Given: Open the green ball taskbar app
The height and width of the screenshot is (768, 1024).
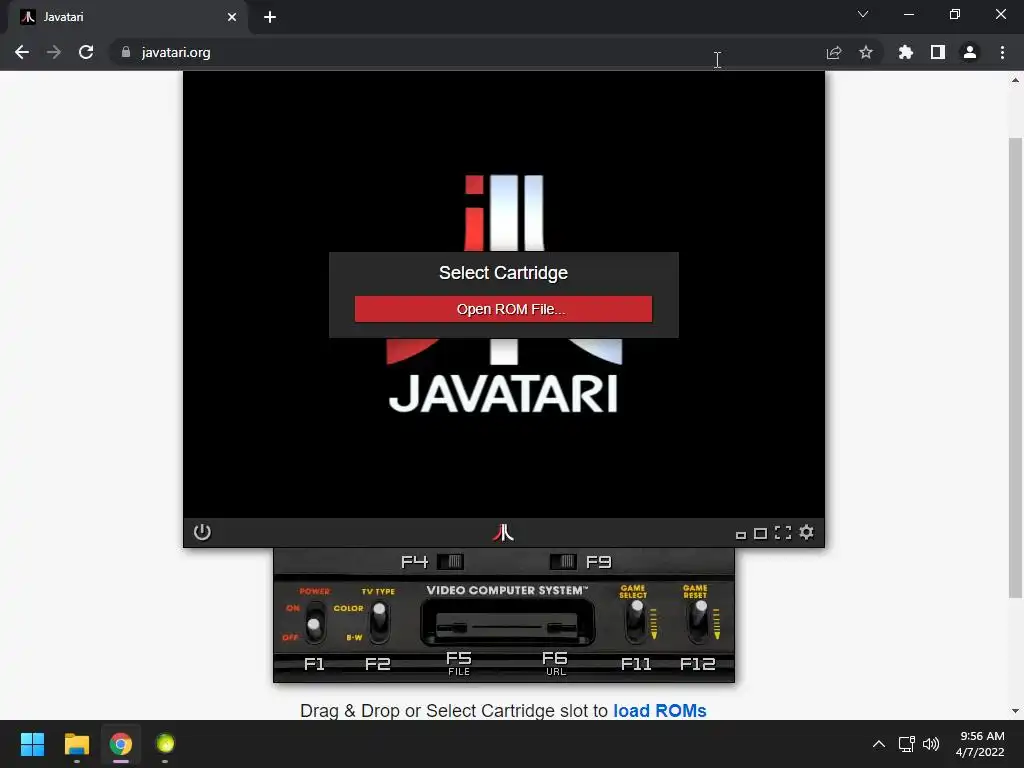Looking at the screenshot, I should 165,744.
